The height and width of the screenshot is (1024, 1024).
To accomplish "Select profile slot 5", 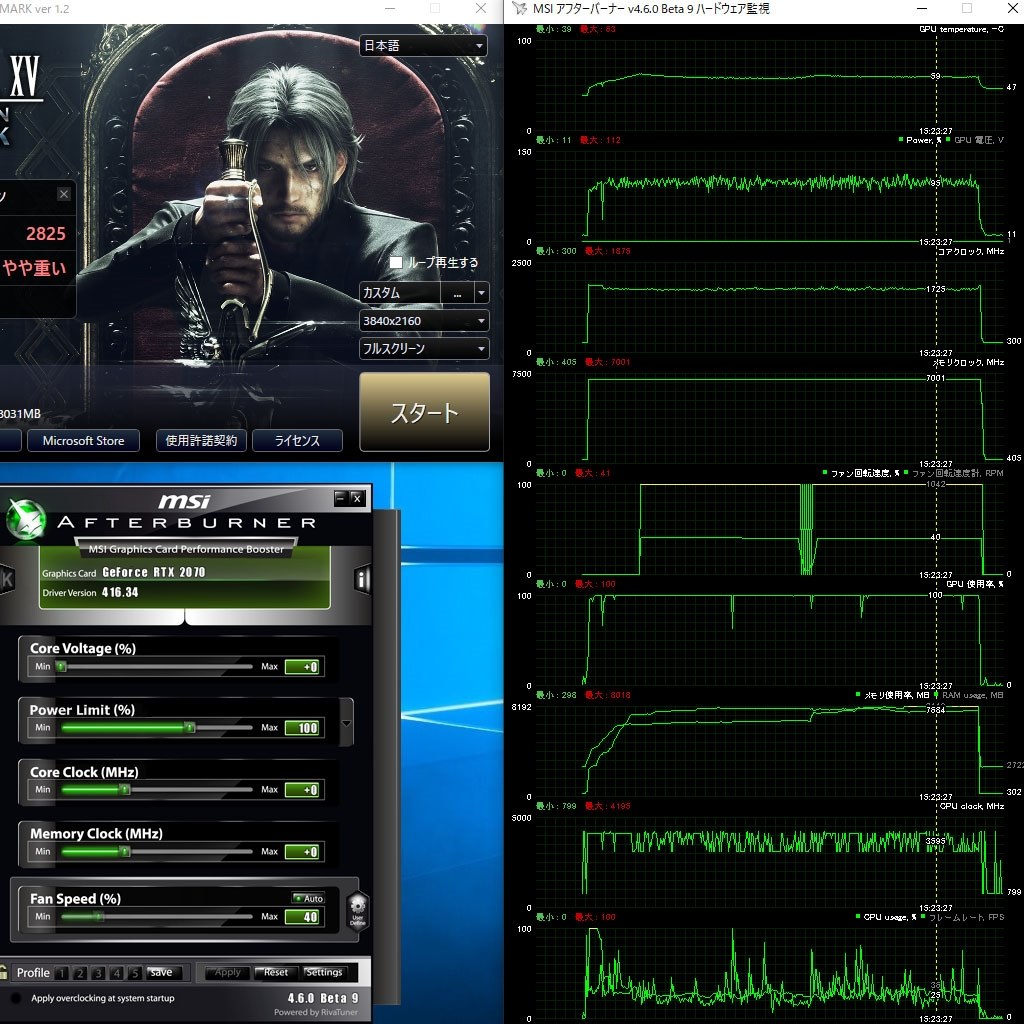I will tap(135, 973).
